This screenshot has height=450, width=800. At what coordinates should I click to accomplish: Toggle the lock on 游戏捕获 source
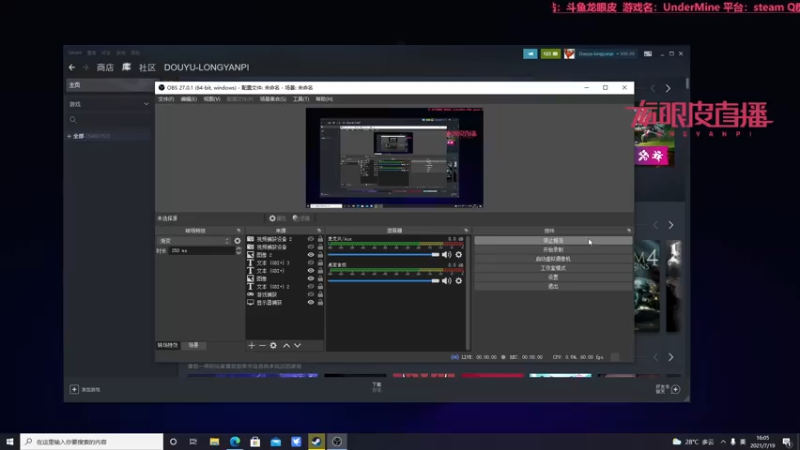(320, 294)
